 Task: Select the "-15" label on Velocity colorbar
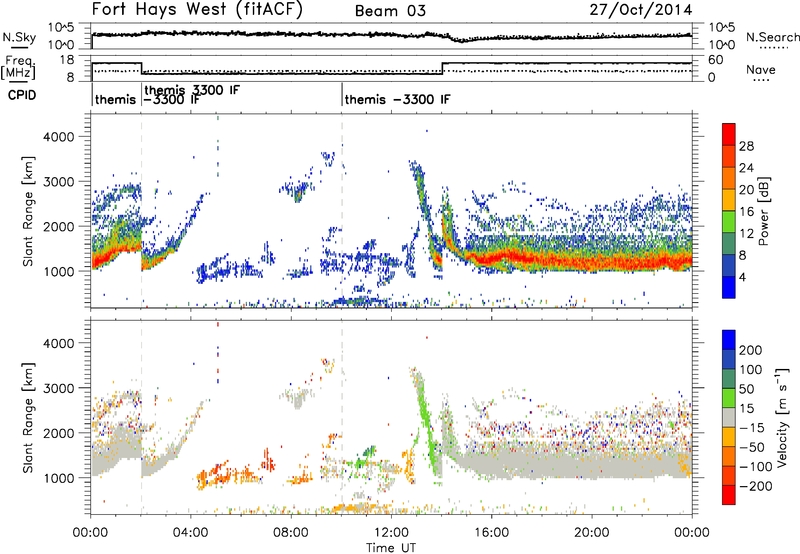pos(751,427)
